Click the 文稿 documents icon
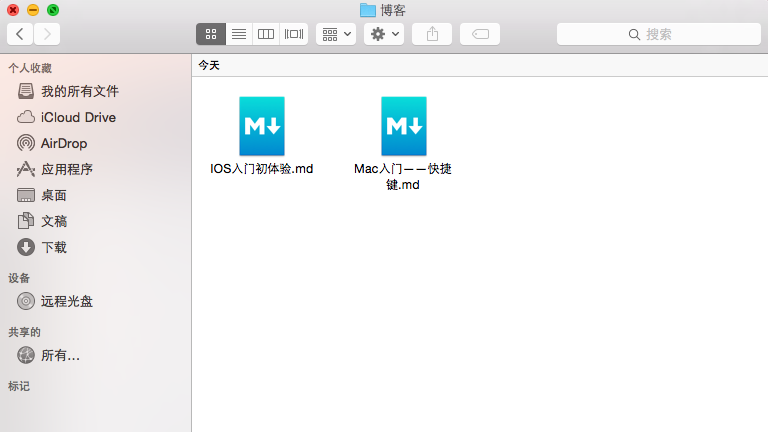This screenshot has width=768, height=432. click(x=26, y=221)
